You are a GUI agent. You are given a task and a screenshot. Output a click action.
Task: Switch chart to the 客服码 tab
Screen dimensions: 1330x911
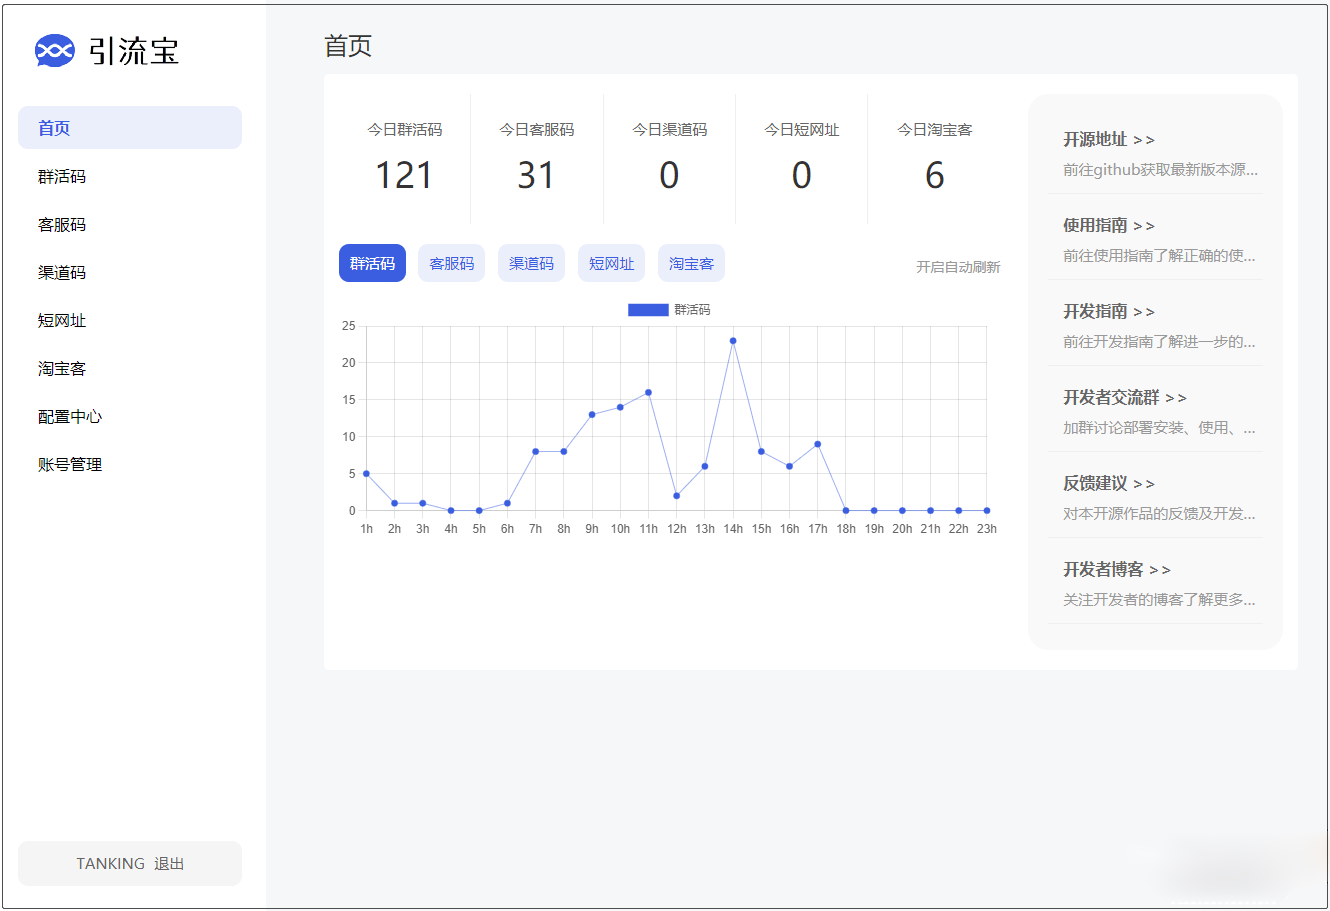pos(451,264)
